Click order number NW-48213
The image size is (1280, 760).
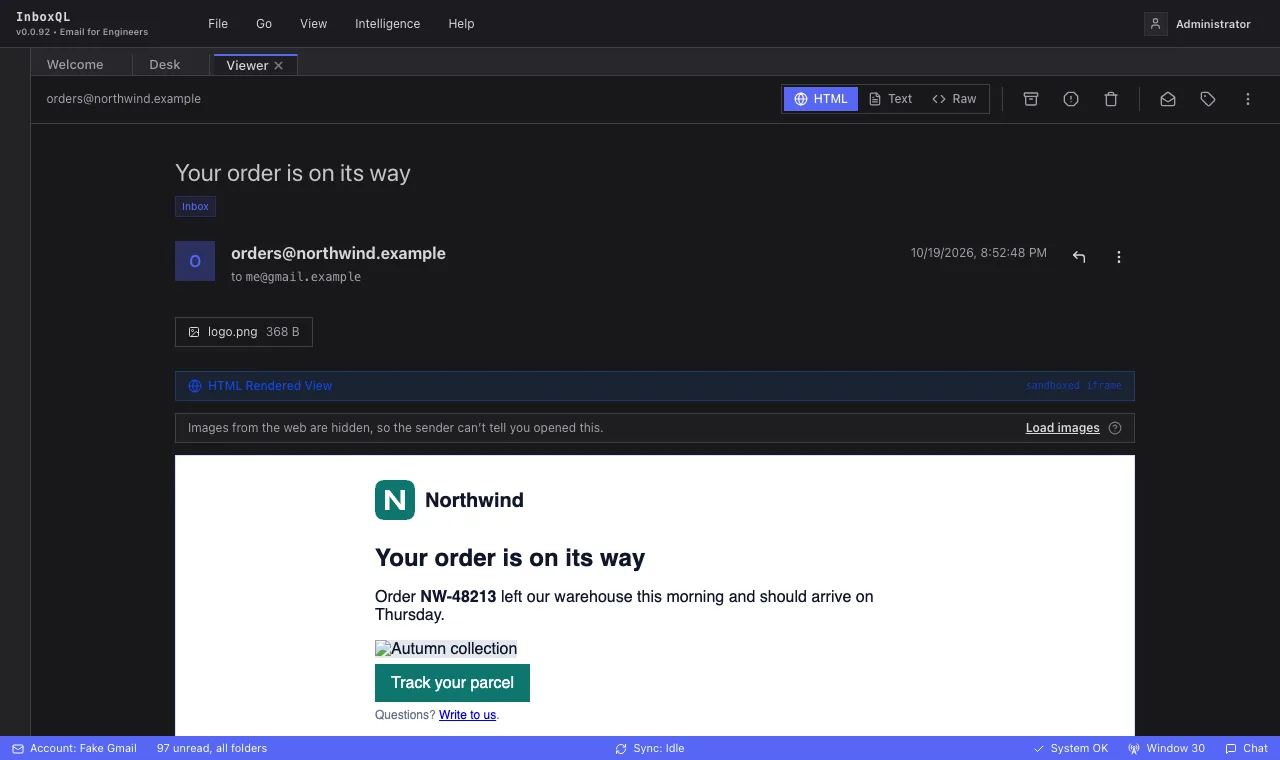point(458,597)
